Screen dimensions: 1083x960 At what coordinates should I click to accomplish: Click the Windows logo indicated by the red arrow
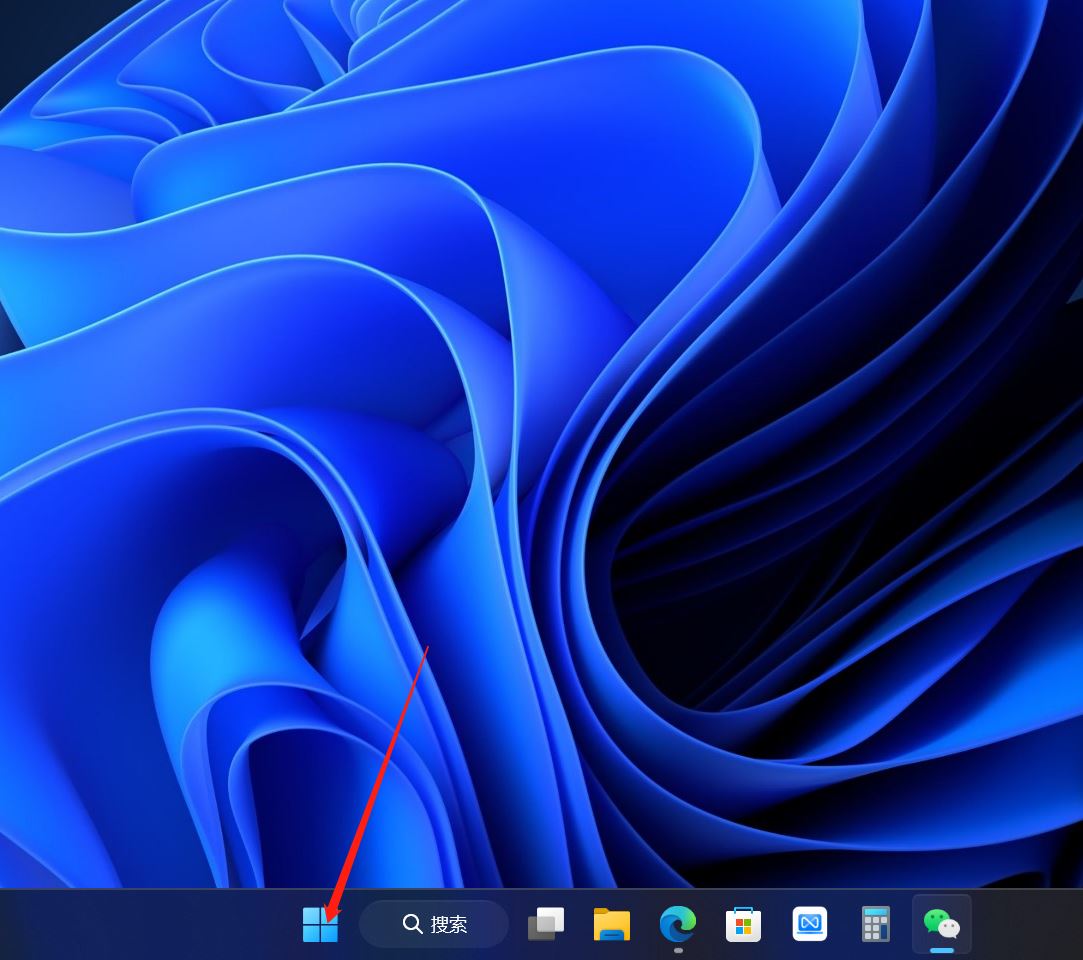(320, 924)
